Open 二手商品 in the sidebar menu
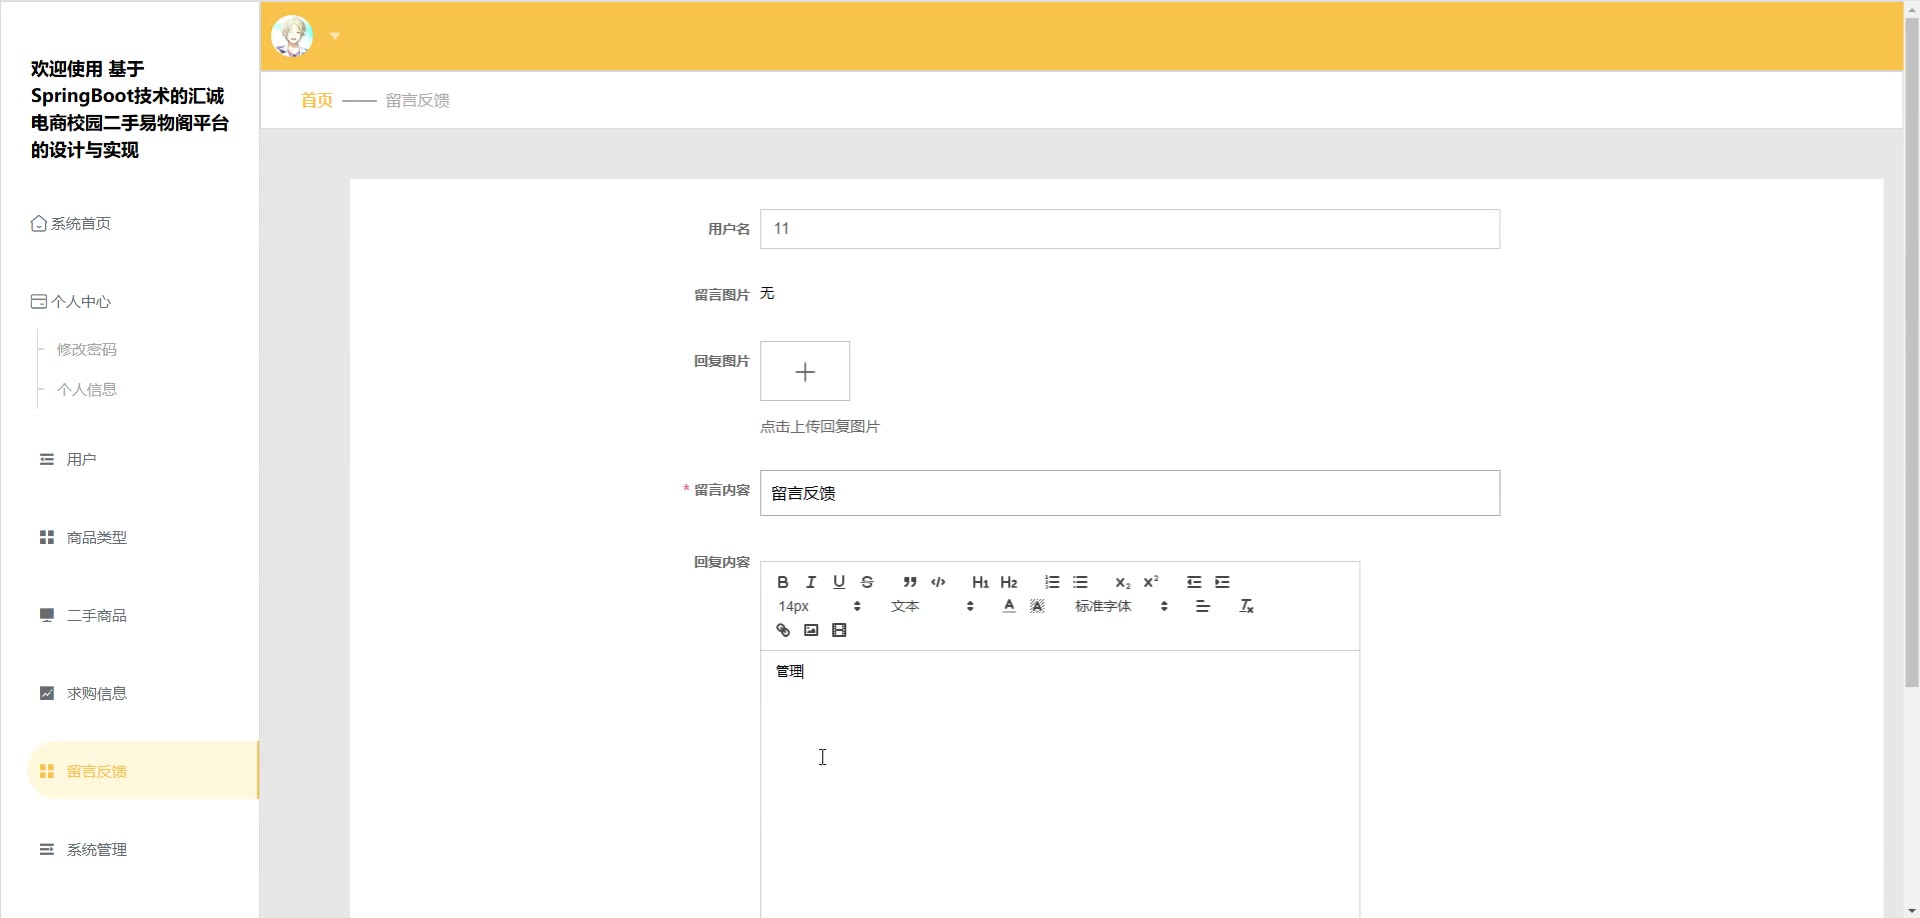The width and height of the screenshot is (1920, 918). click(96, 616)
